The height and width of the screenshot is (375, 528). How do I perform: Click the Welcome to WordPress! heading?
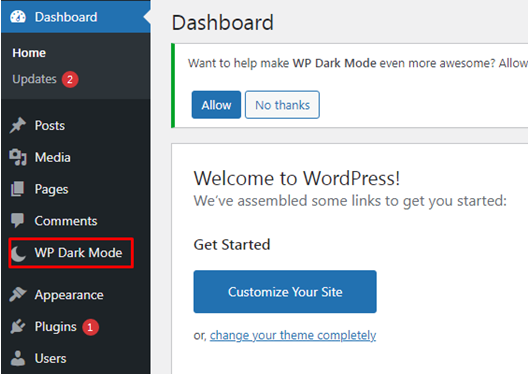297,178
